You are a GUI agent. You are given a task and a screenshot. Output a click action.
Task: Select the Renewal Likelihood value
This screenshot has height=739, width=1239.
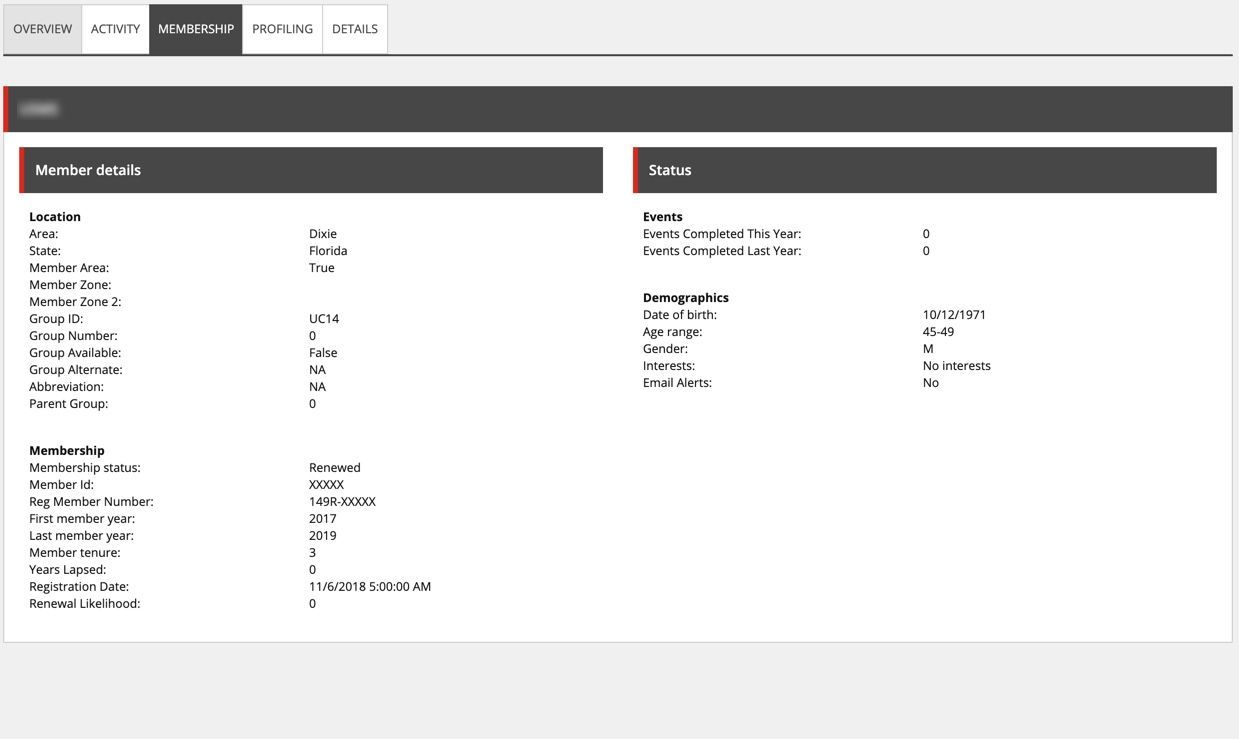312,603
